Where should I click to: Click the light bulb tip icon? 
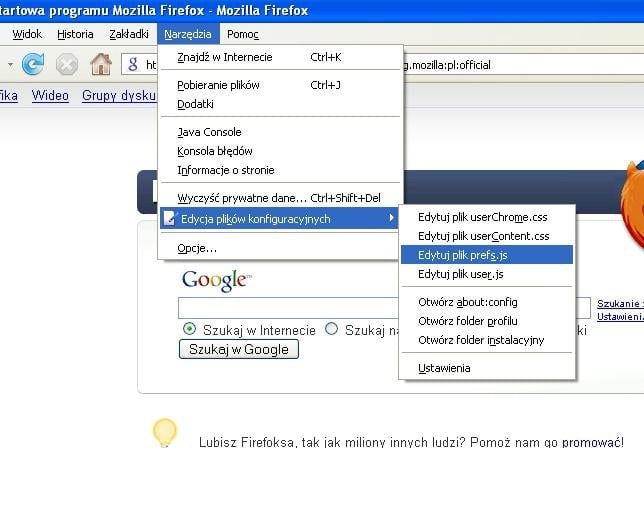tap(164, 432)
